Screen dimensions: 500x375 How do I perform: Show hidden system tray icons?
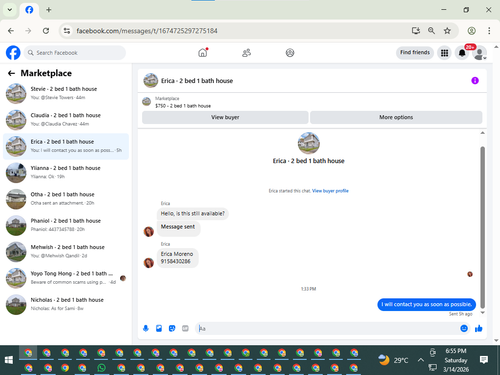[x=421, y=360]
